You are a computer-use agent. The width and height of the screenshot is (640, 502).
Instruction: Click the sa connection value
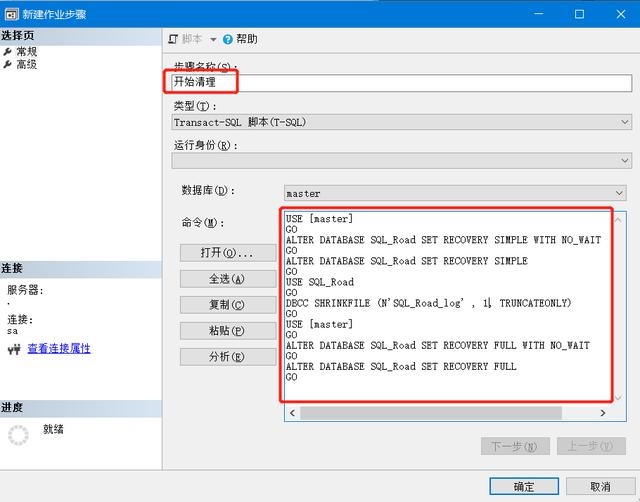(12, 331)
